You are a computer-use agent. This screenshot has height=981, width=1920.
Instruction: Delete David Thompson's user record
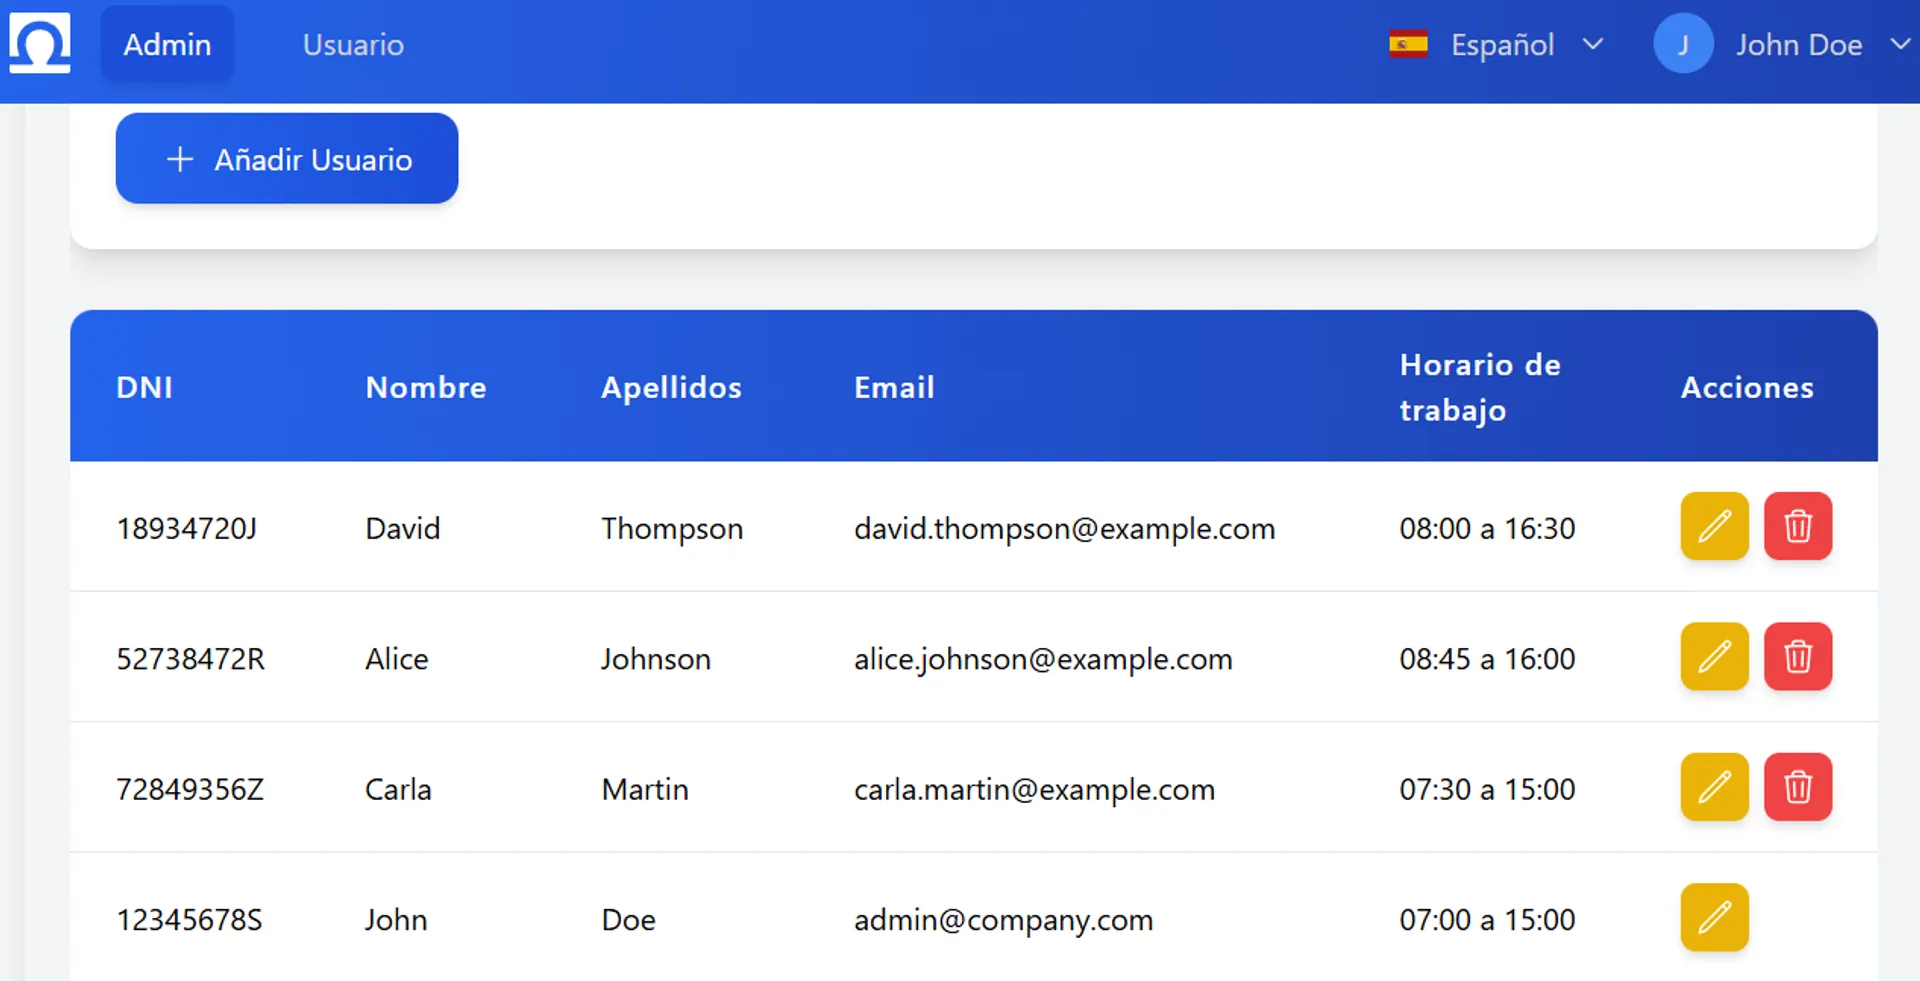pyautogui.click(x=1797, y=526)
